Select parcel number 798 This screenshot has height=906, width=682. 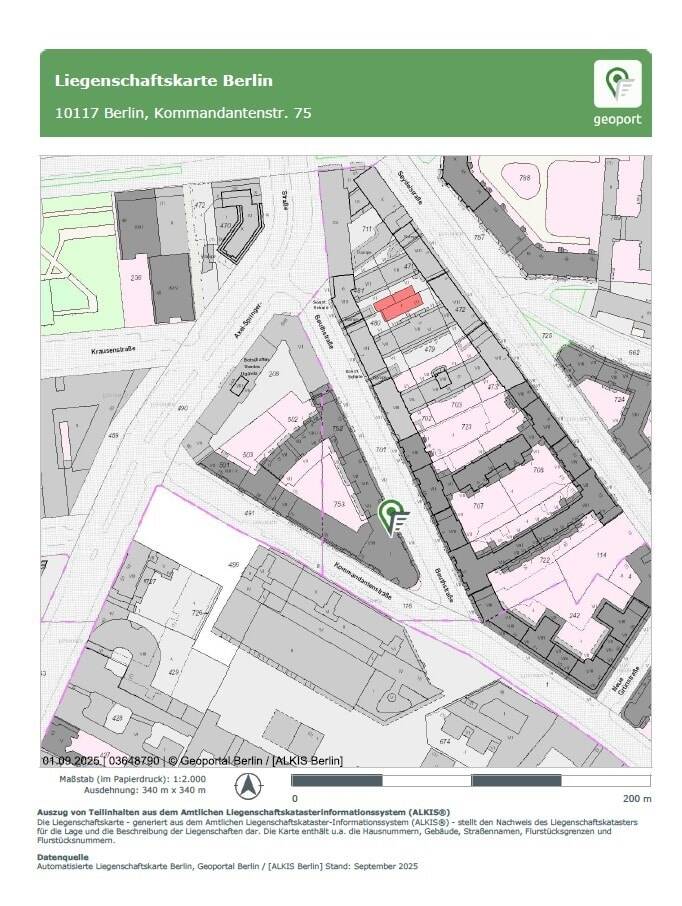click(524, 178)
